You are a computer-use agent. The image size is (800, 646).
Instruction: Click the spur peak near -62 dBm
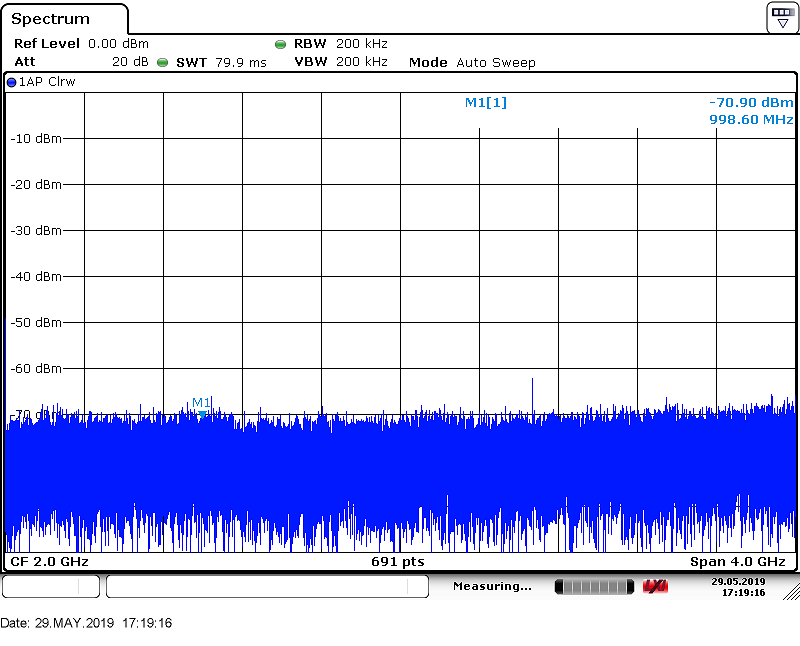pos(532,398)
